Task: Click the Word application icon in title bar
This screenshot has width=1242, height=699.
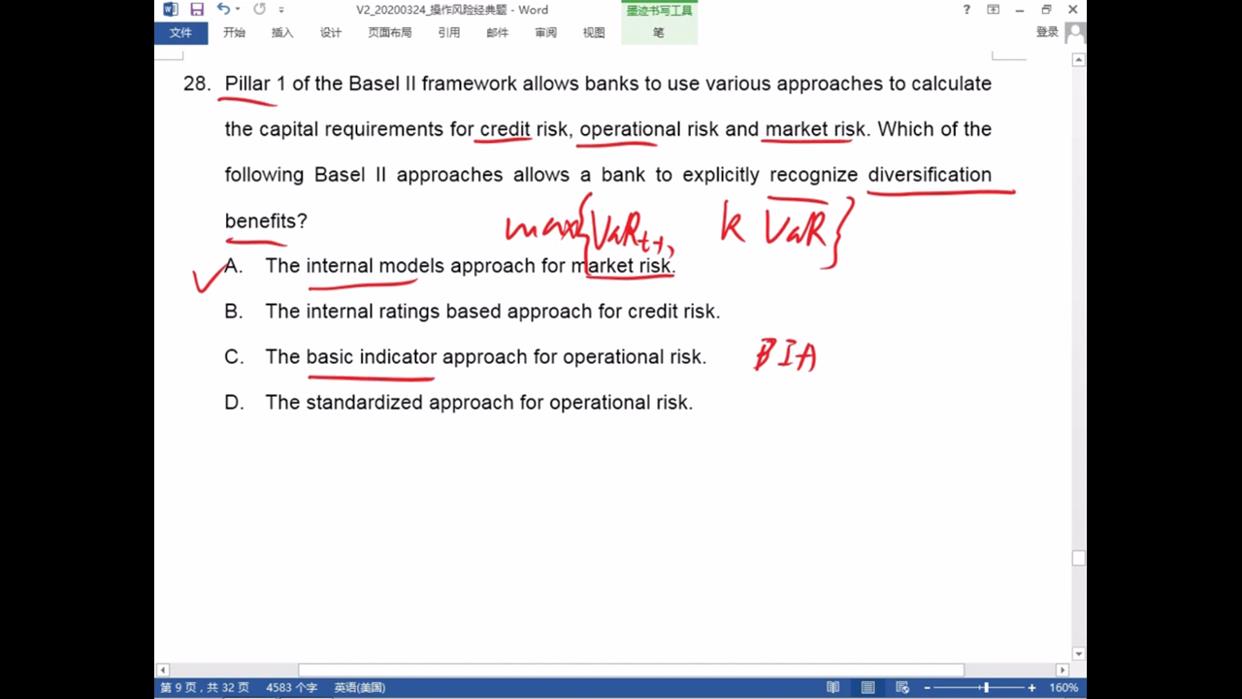Action: (170, 10)
